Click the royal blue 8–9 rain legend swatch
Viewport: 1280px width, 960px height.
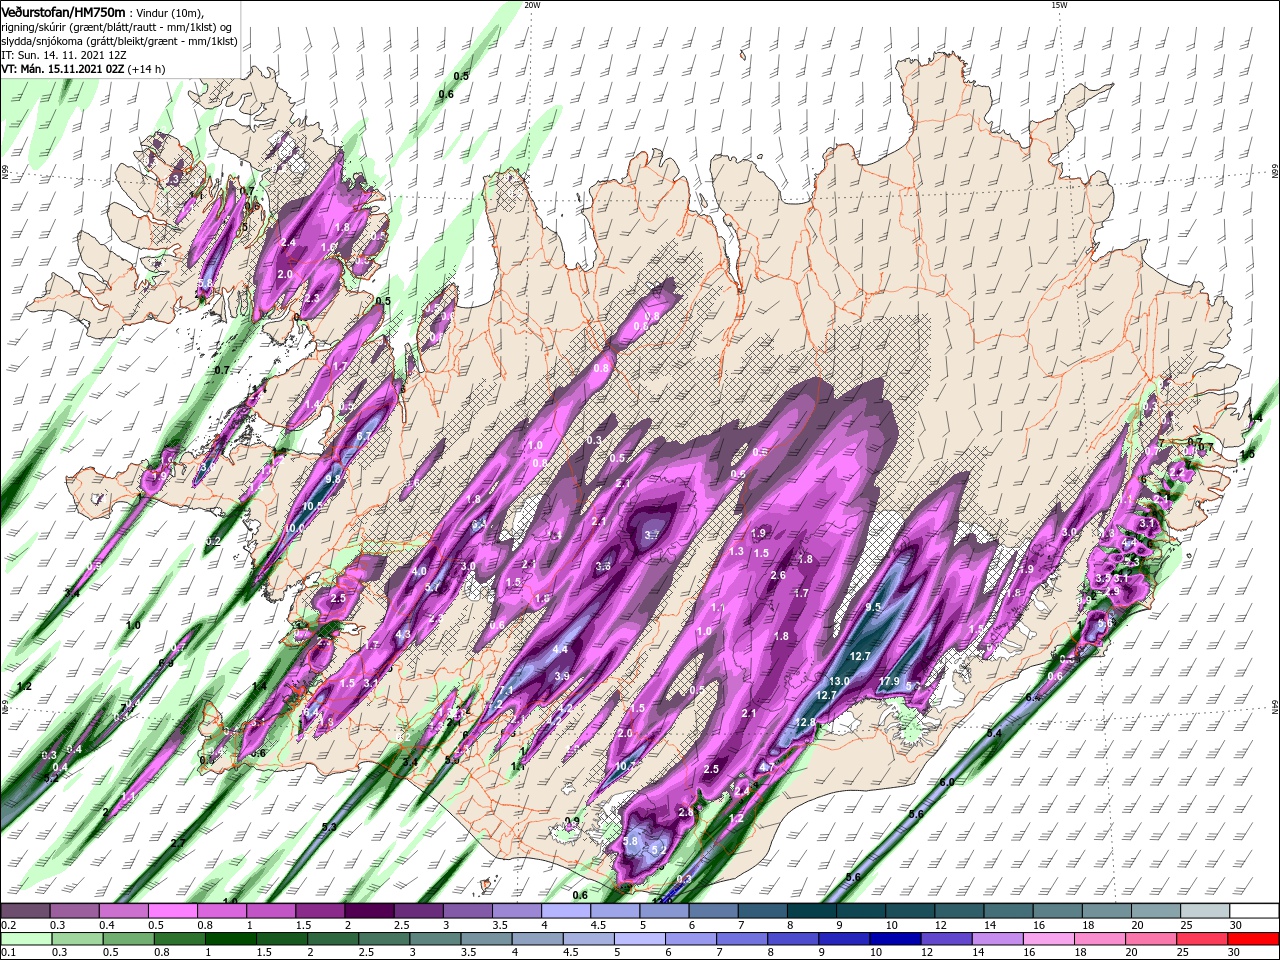pyautogui.click(x=793, y=939)
